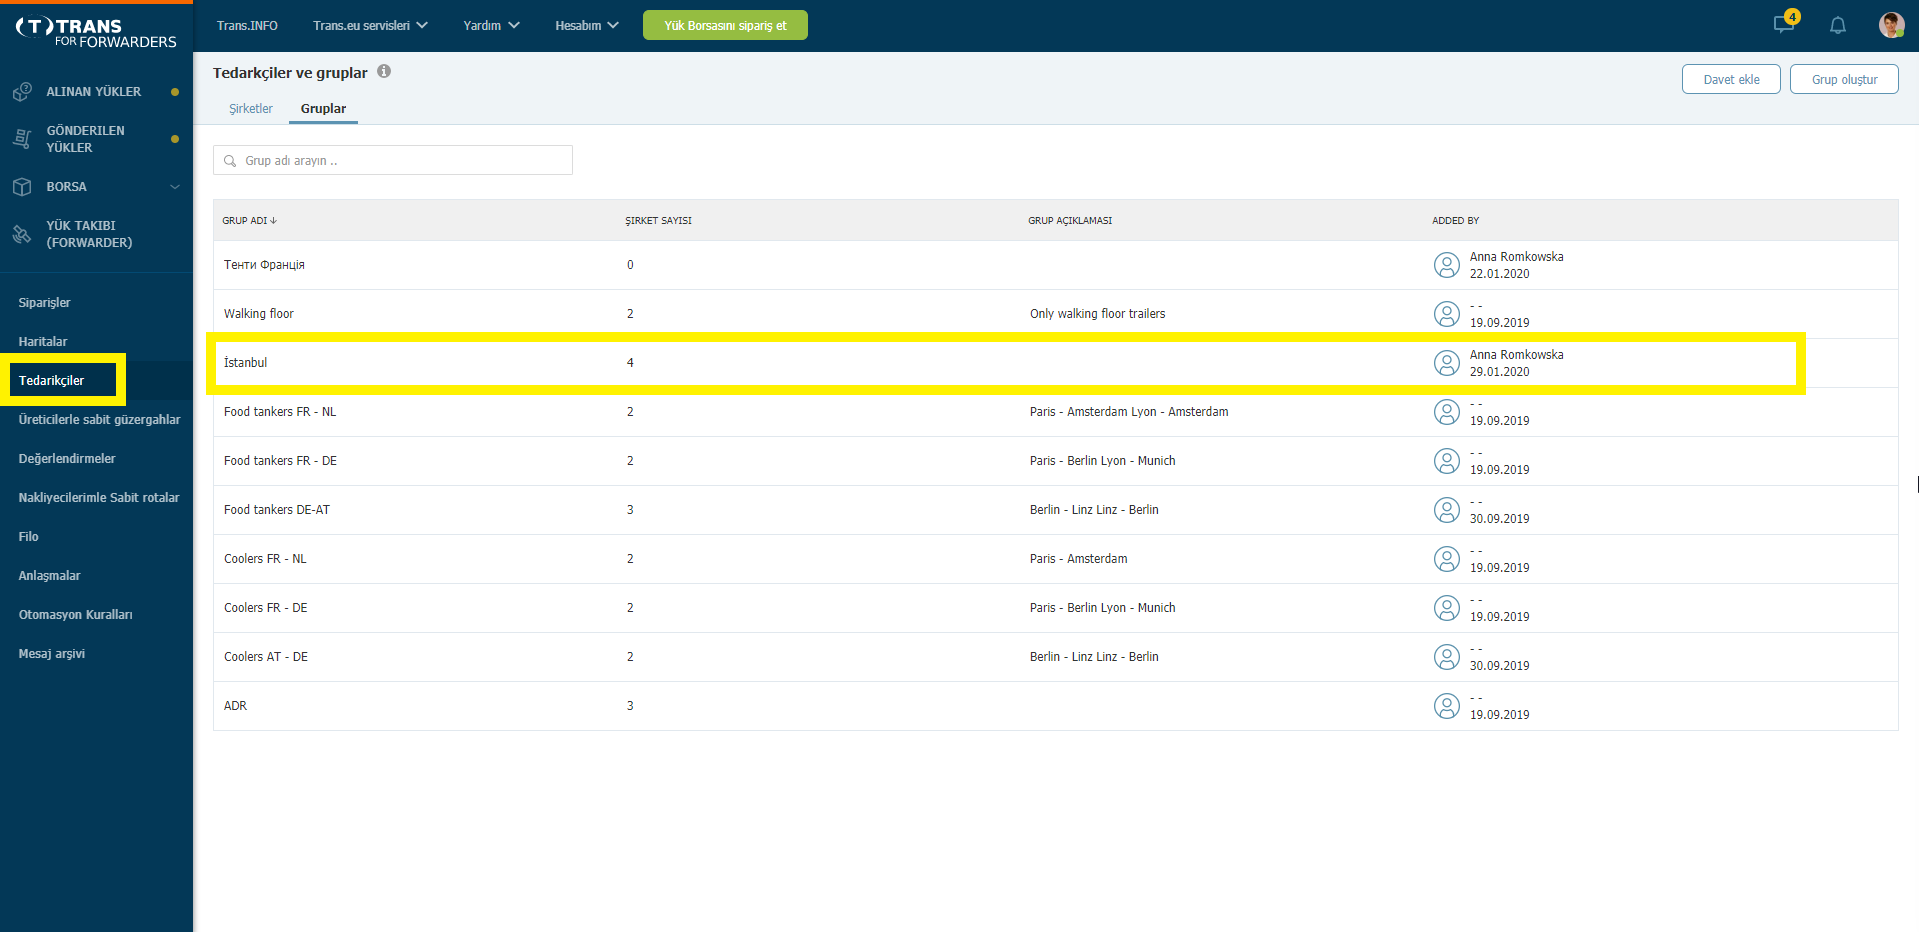Switch to the Gruplar tab
Viewport: 1919px width, 932px height.
pos(323,109)
